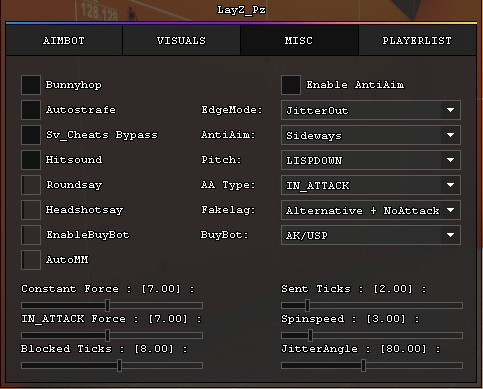
Task: Check the Headshotsay option
Action: click(x=31, y=210)
